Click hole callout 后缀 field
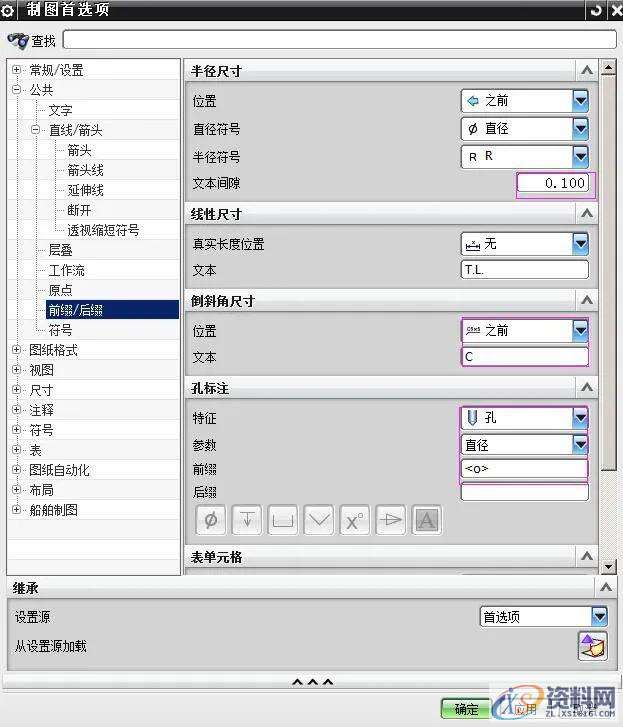The height and width of the screenshot is (727, 623). click(x=525, y=491)
